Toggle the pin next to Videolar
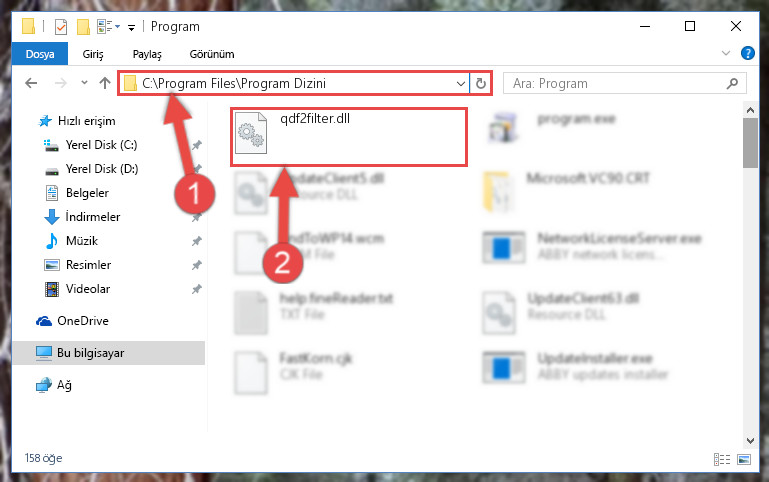 [197, 289]
